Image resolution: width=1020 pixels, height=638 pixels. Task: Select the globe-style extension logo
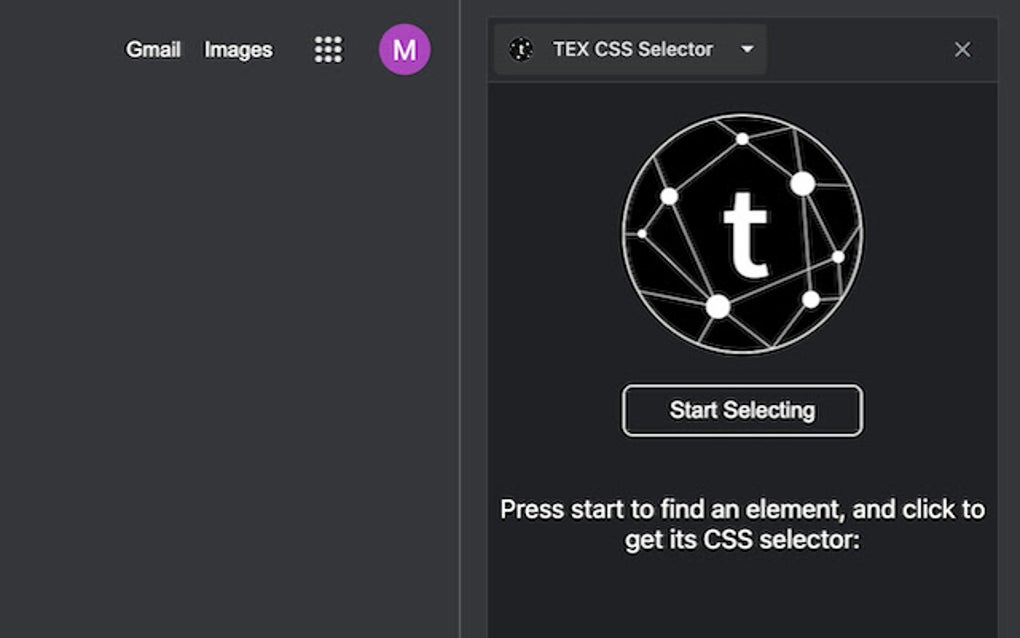(x=742, y=233)
